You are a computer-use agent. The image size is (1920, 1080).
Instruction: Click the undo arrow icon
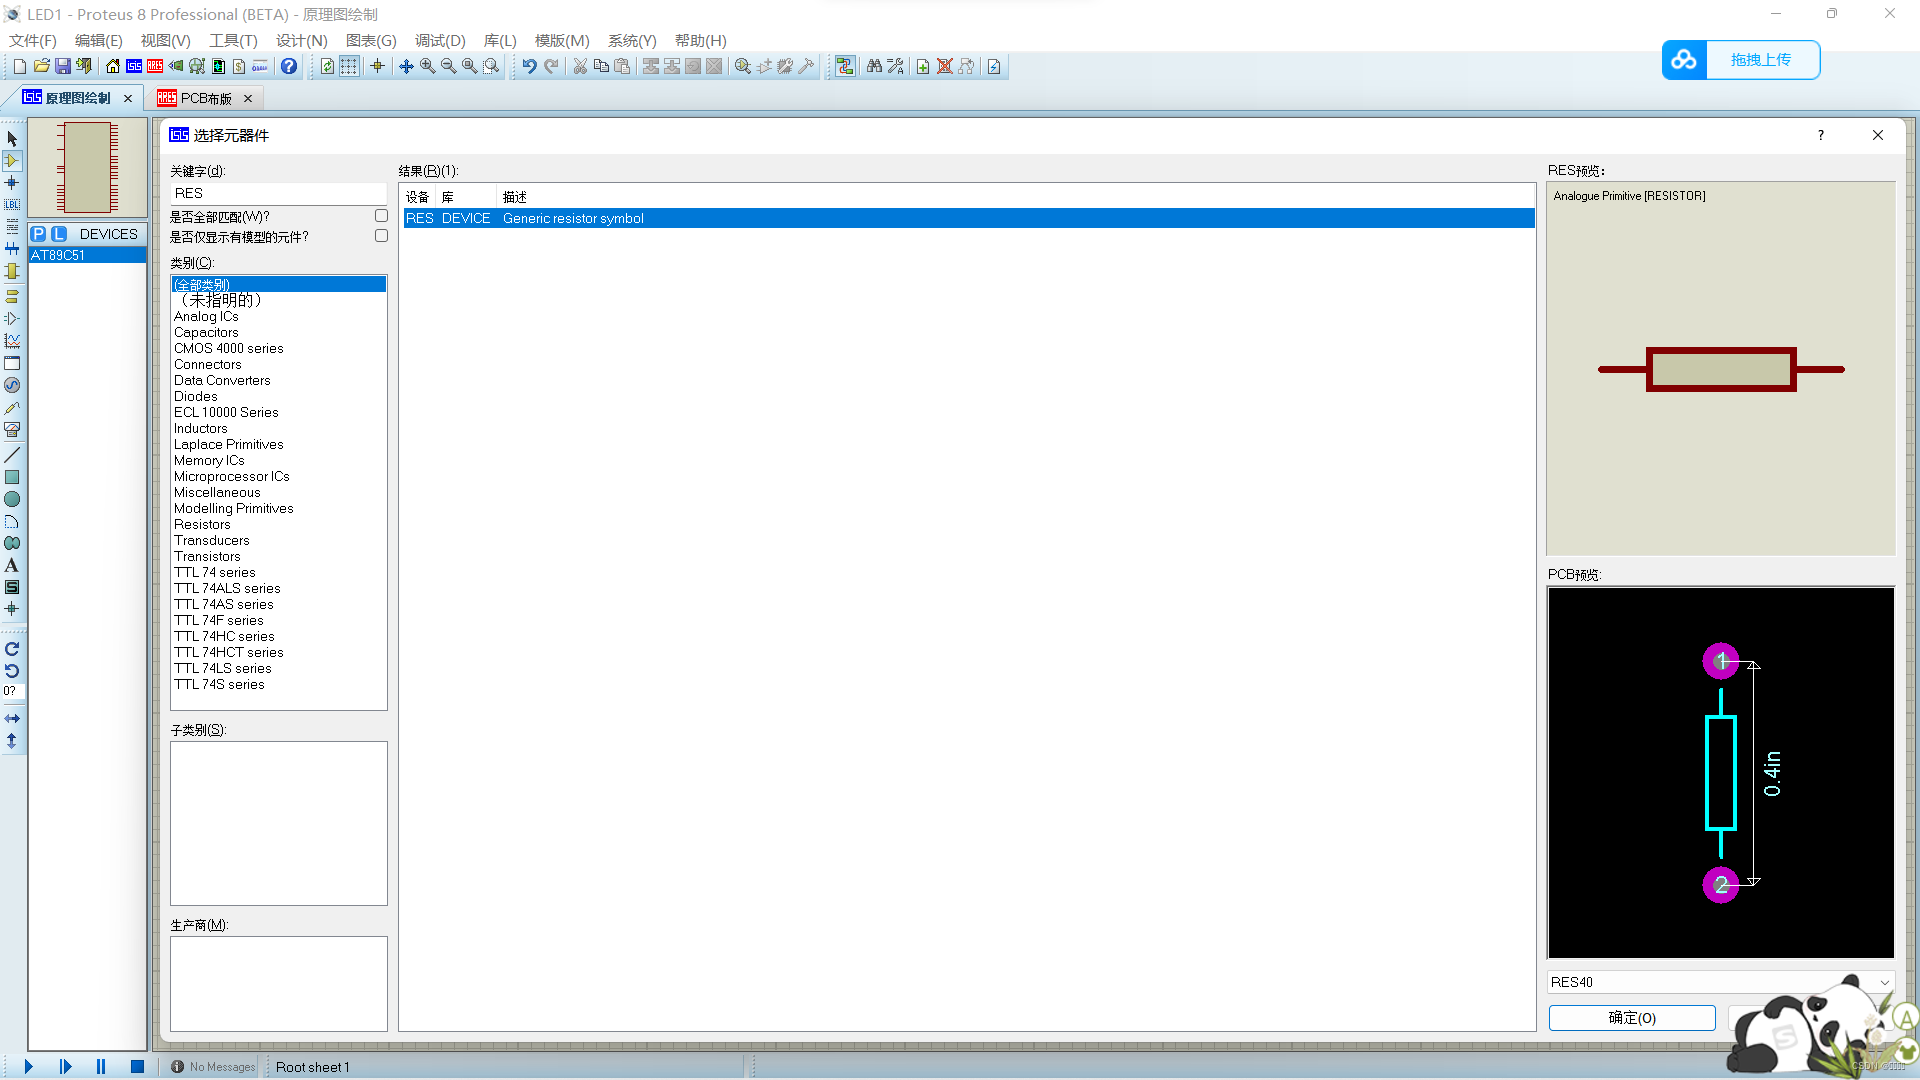tap(529, 66)
